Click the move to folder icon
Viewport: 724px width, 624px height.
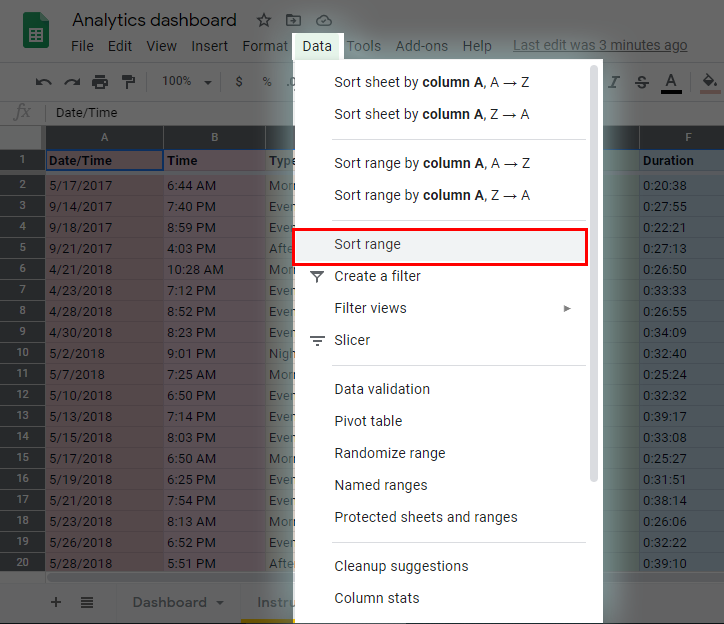click(293, 20)
